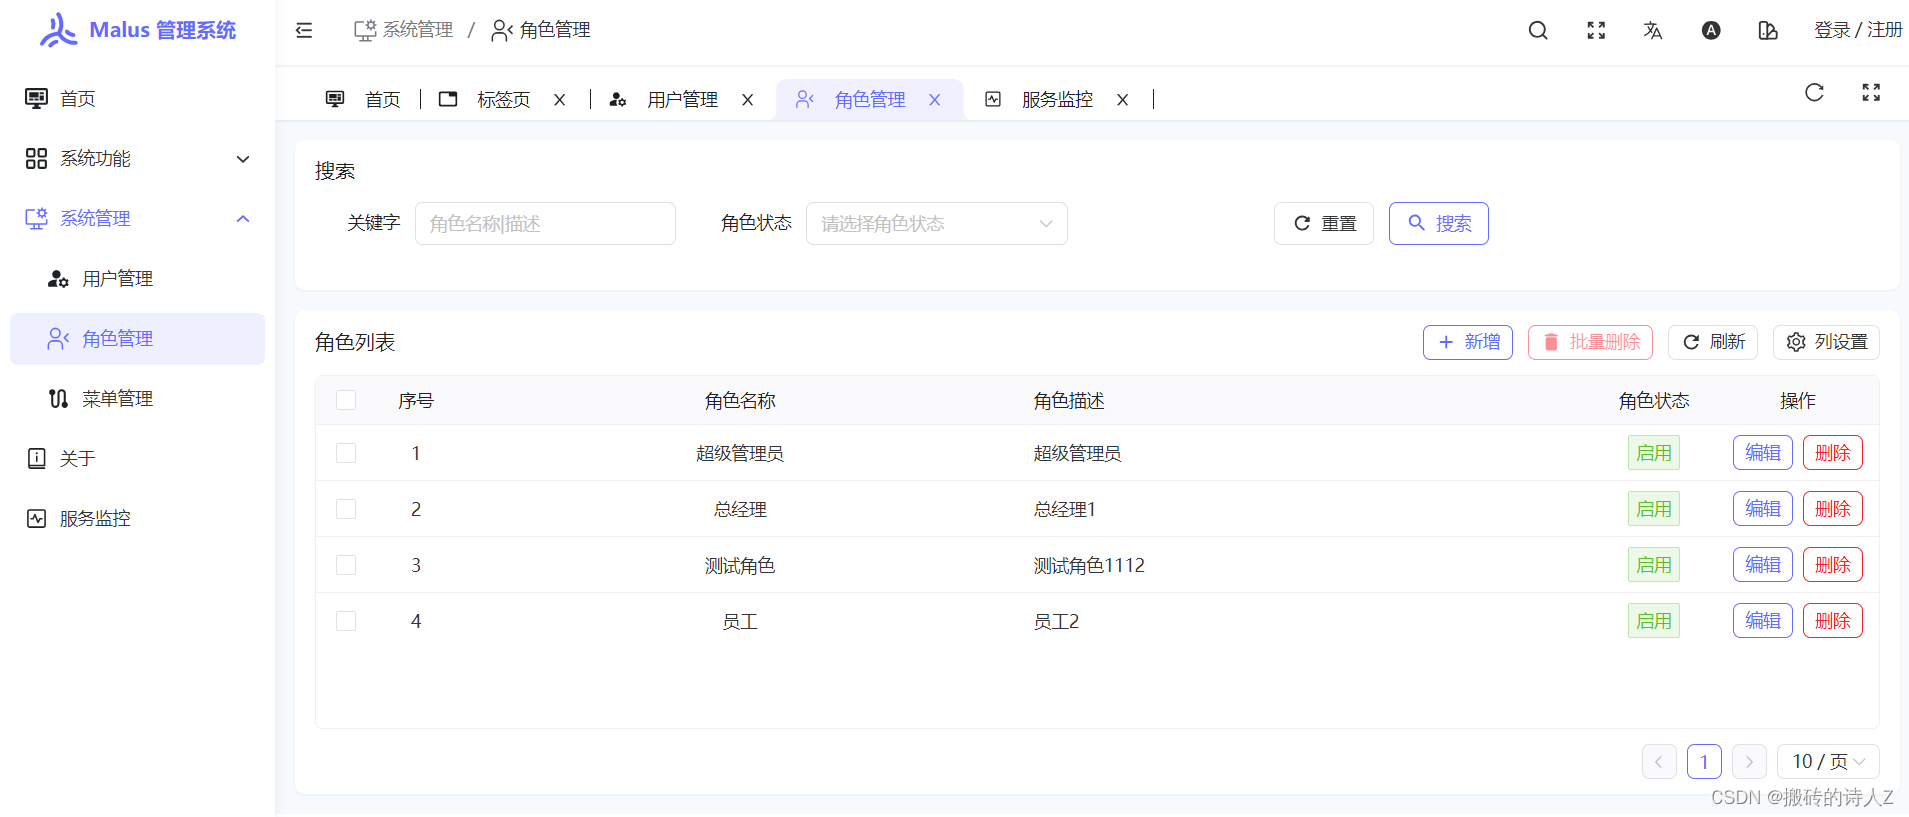Click the 搜索 button
This screenshot has height=817, width=1909.
[1439, 223]
